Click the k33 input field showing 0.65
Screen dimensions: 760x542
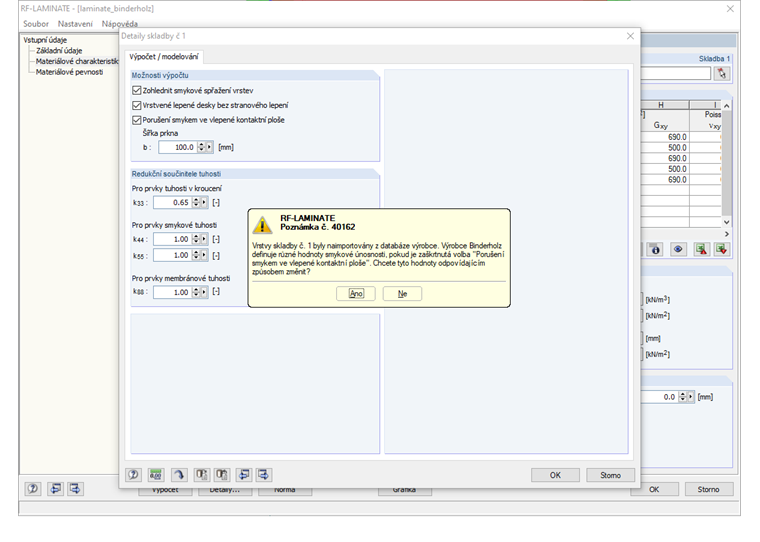tap(173, 202)
